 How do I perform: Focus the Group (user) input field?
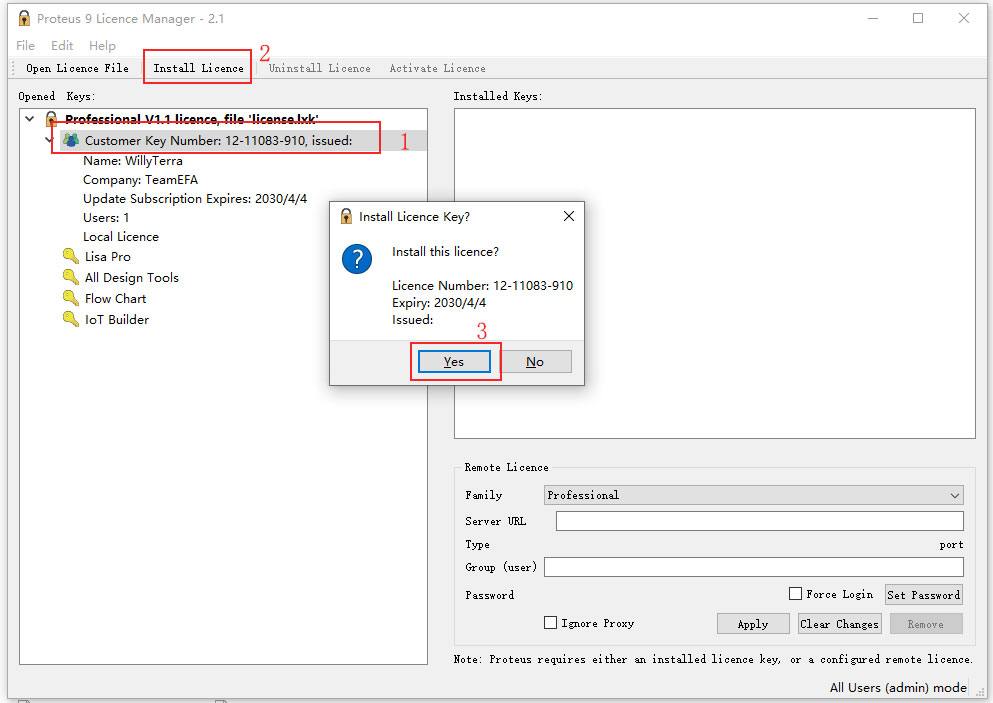pyautogui.click(x=754, y=567)
